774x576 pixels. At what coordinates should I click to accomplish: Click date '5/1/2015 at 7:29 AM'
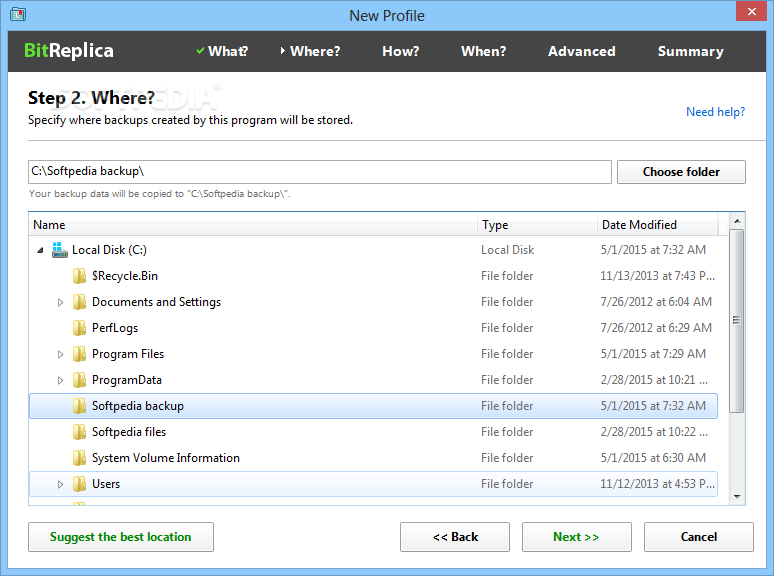tap(653, 354)
